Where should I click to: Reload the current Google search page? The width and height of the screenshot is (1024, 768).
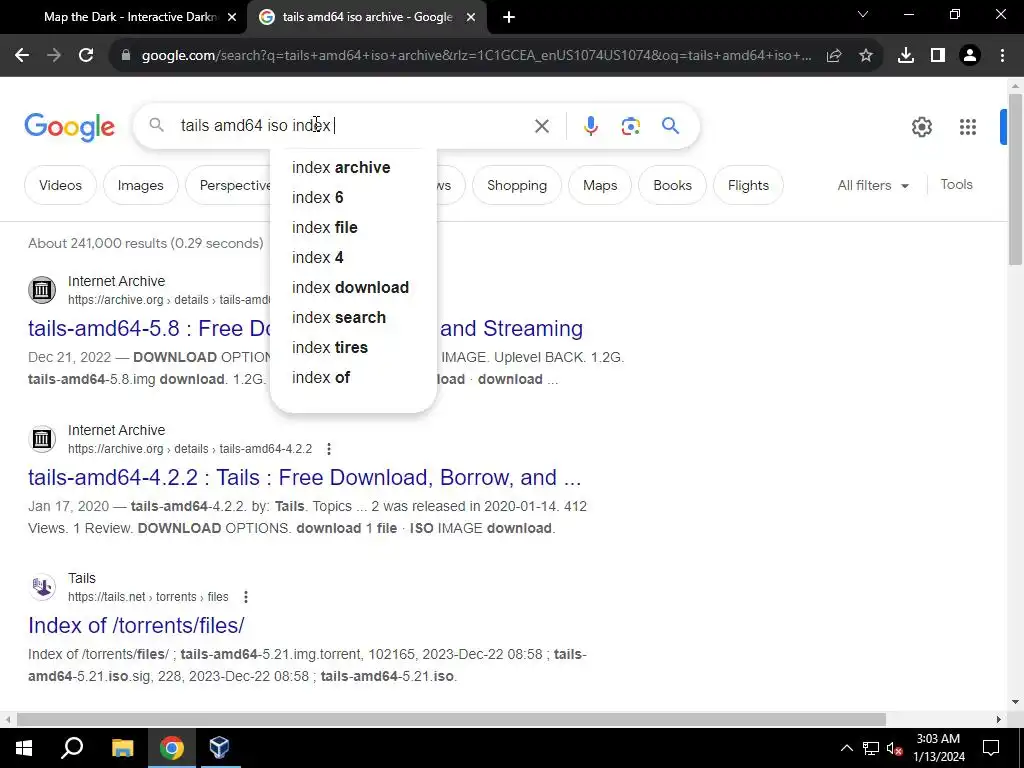pyautogui.click(x=86, y=56)
